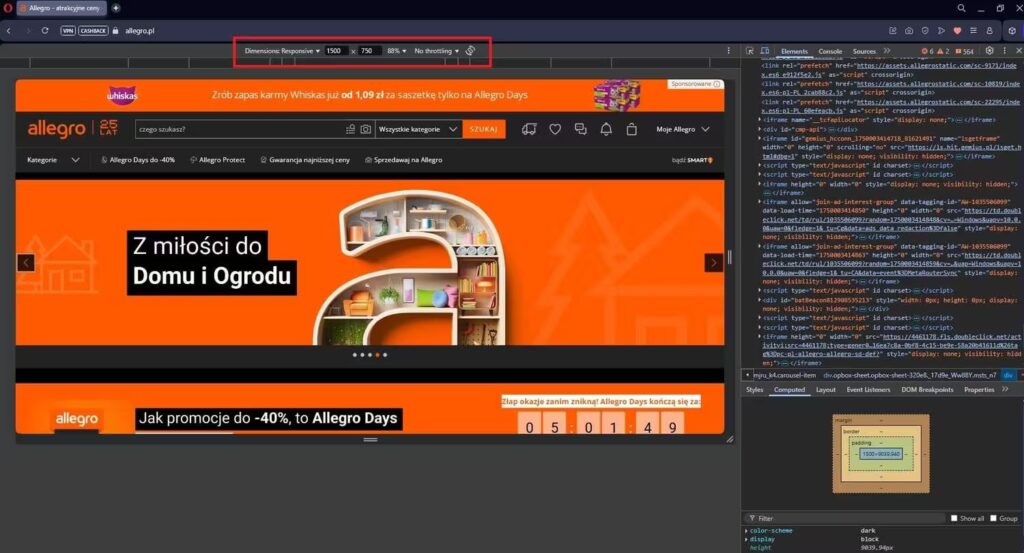Expand the 'Moje Allegro' menu

tap(682, 129)
